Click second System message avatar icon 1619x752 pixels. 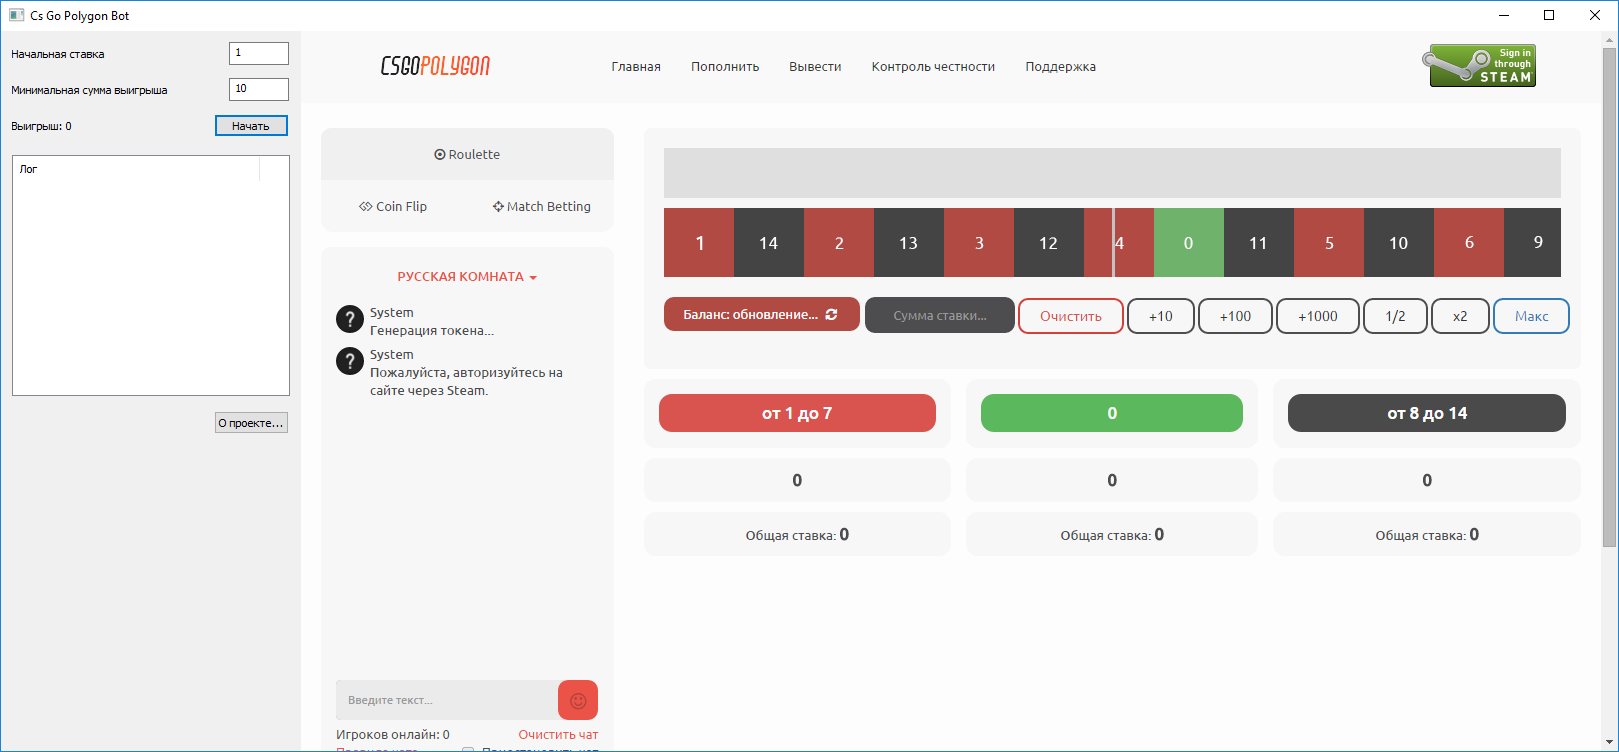point(349,361)
